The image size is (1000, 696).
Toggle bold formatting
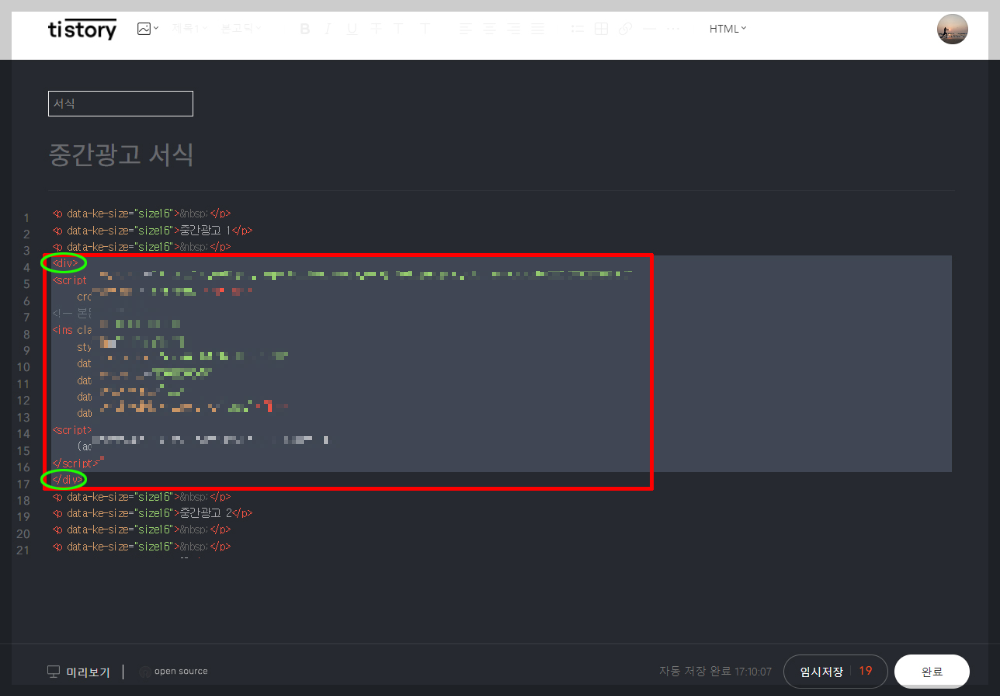305,29
